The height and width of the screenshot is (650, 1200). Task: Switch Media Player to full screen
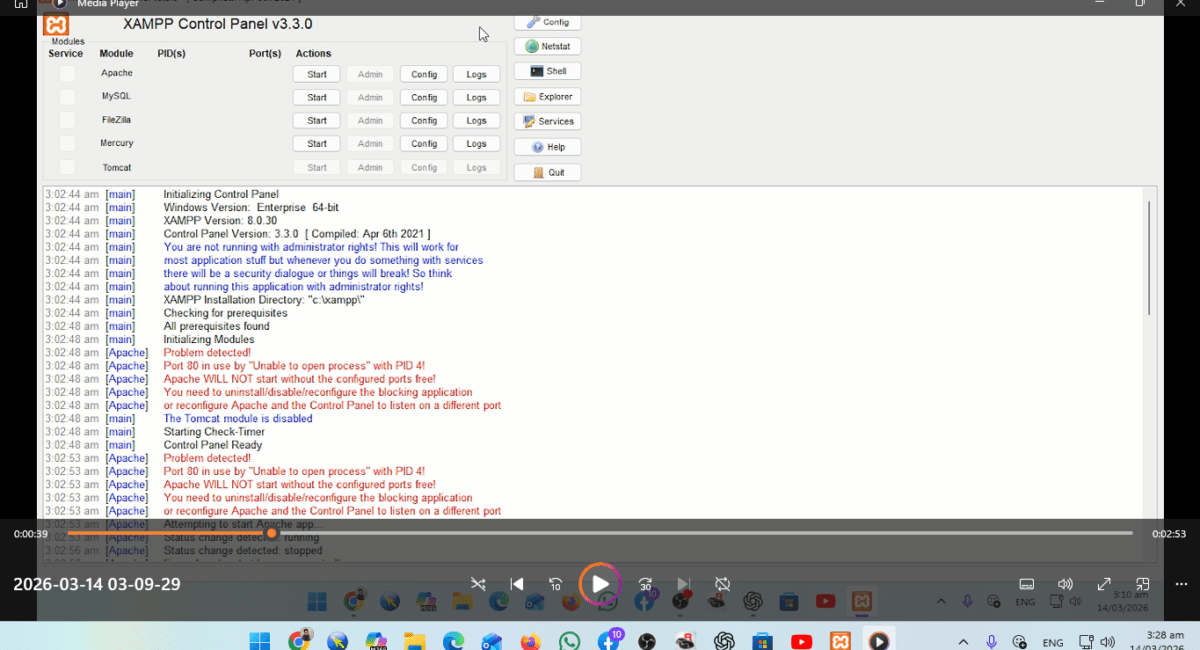pos(1104,584)
